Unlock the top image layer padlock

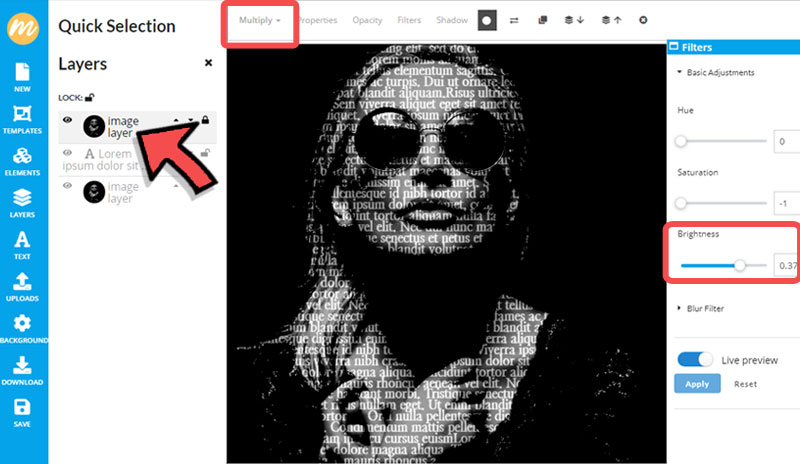(x=205, y=119)
